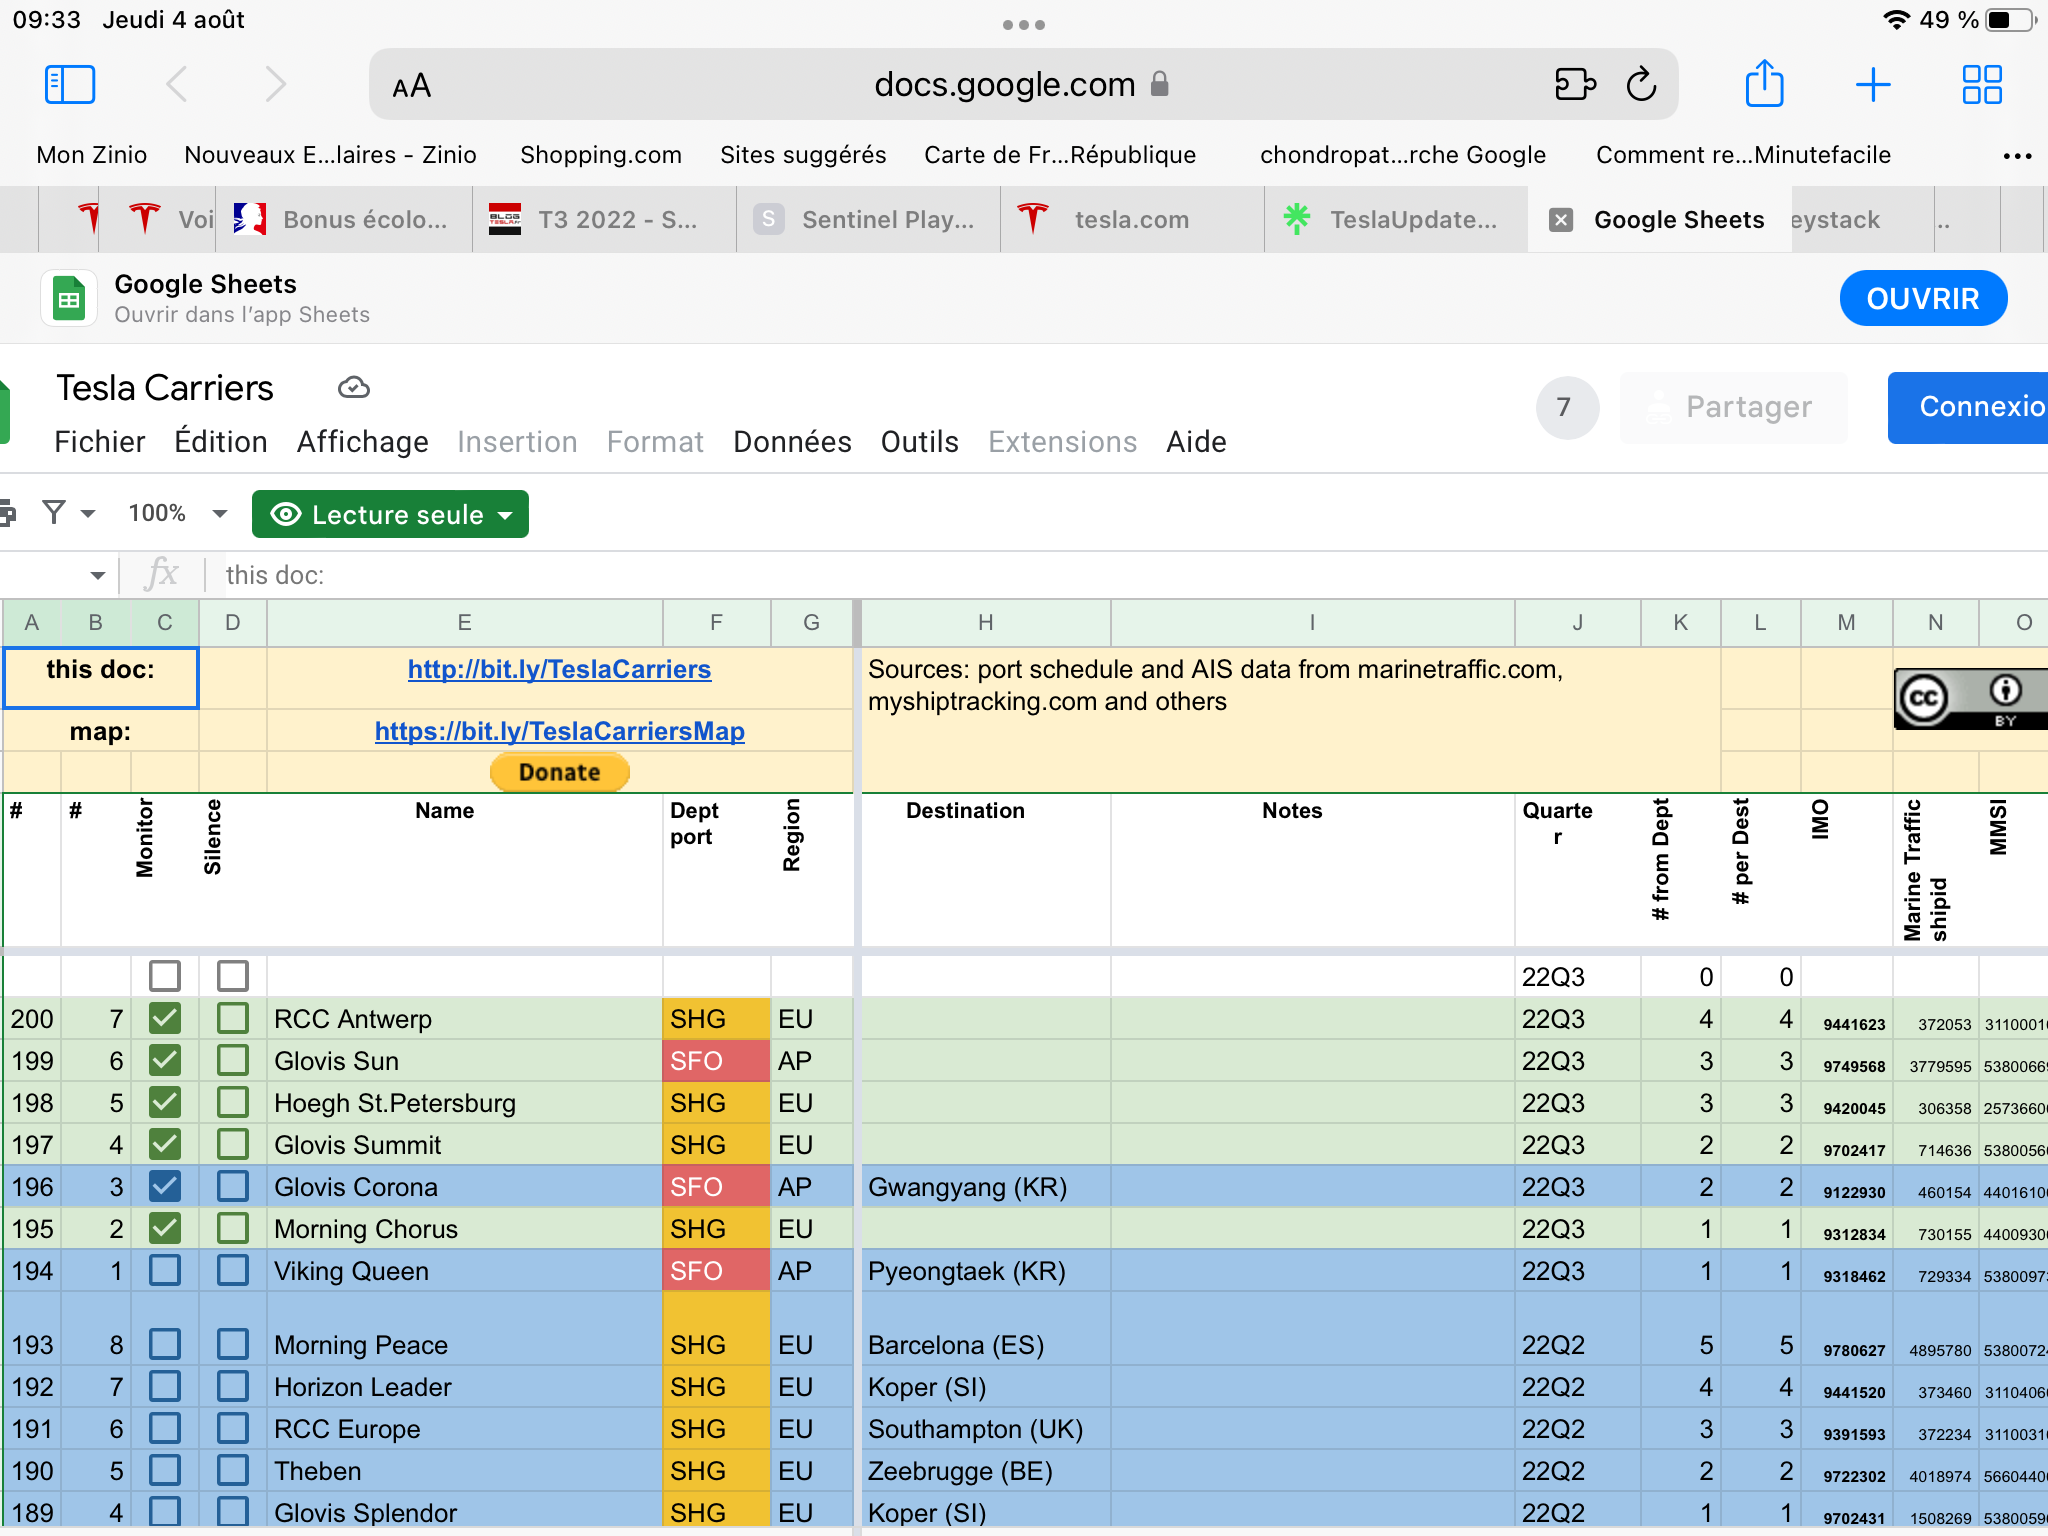This screenshot has width=2048, height=1536.
Task: Click the reload page icon
Action: click(x=1641, y=85)
